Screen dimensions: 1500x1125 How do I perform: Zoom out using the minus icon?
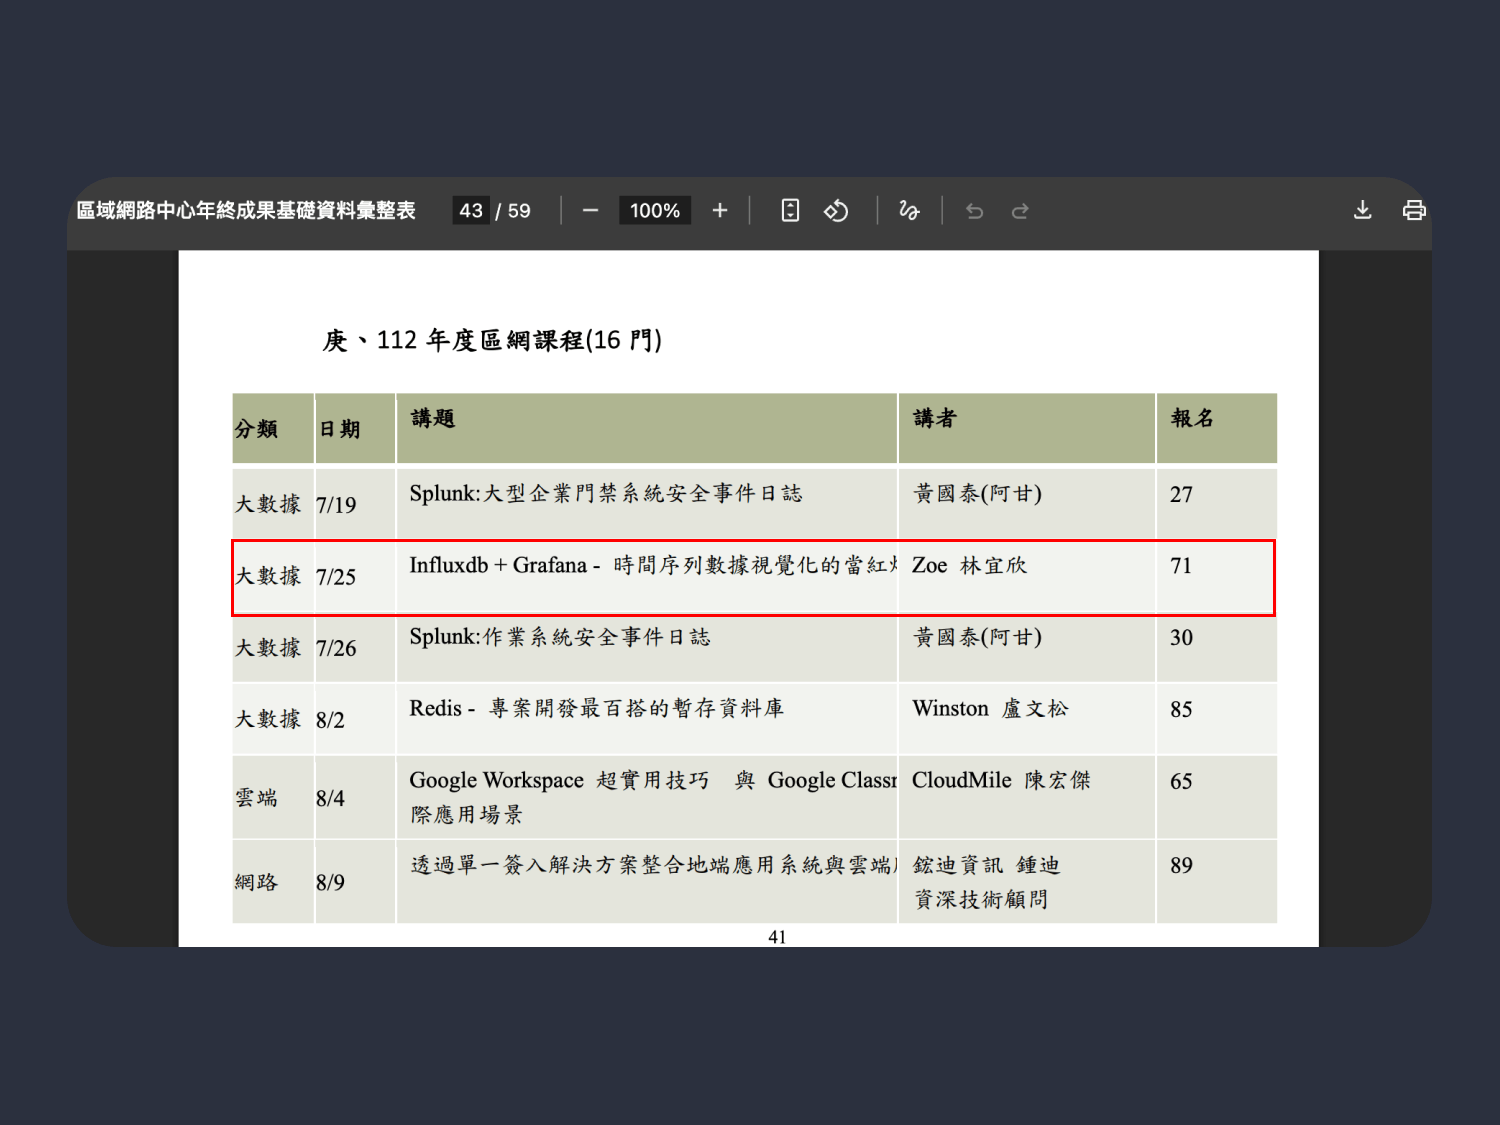click(591, 210)
